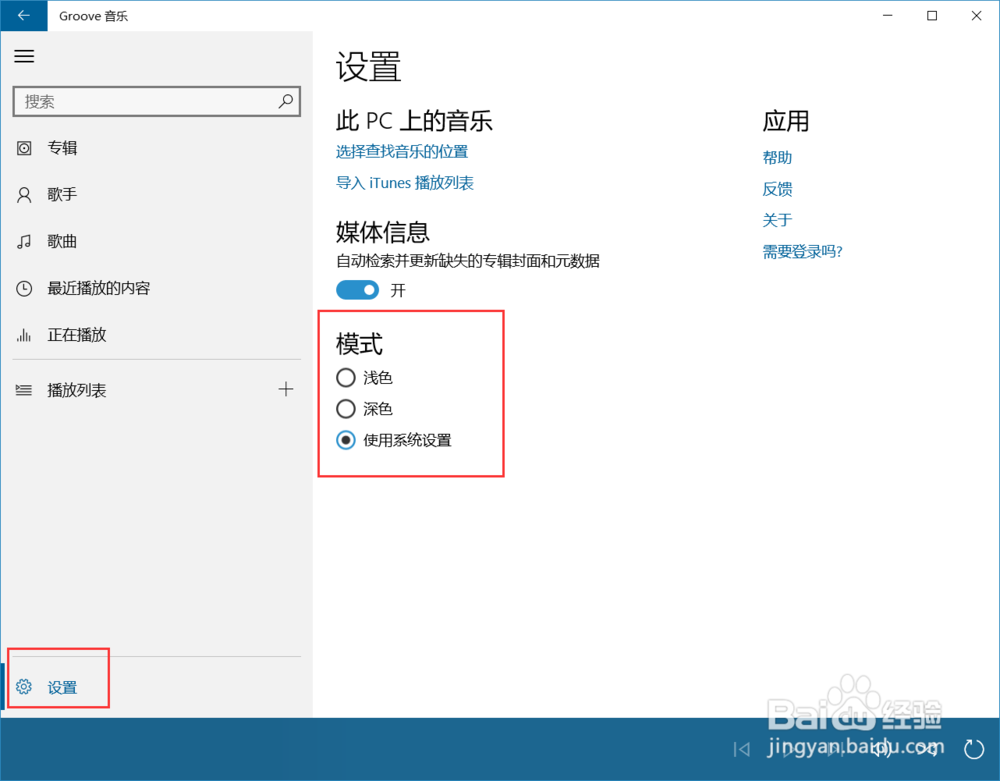Click the playlist (播放列表) lines icon
This screenshot has width=1000, height=781.
24,390
